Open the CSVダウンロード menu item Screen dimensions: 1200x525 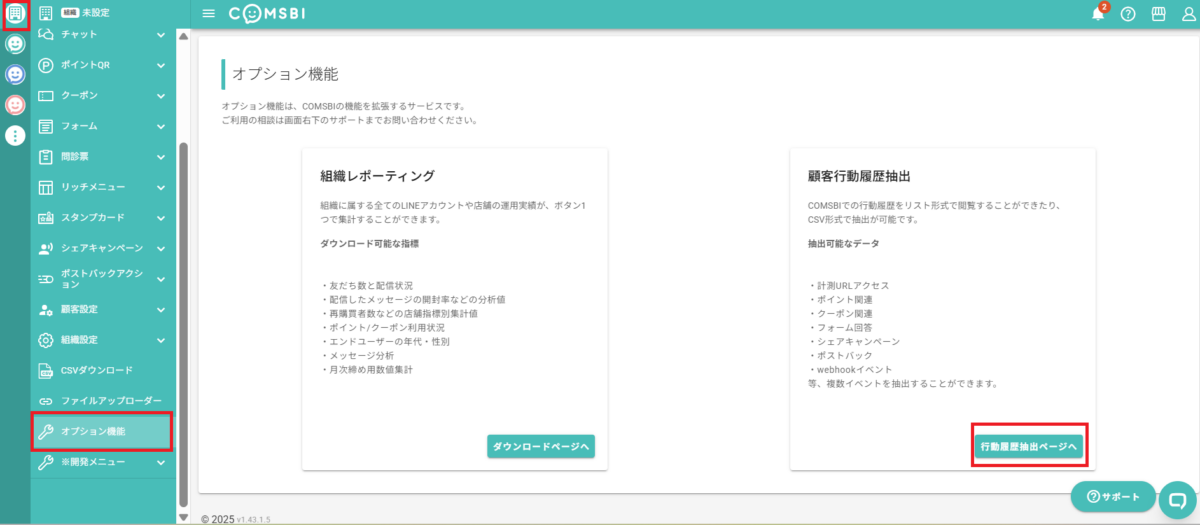click(96, 370)
